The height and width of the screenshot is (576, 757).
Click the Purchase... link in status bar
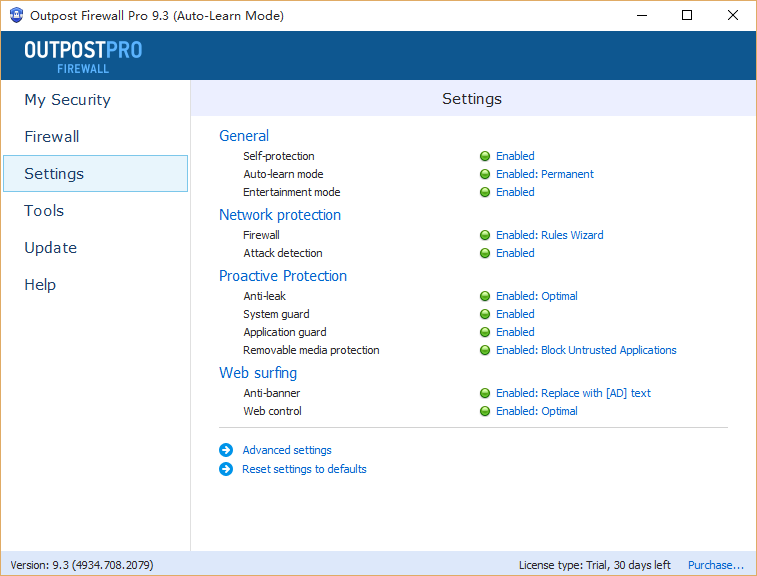[x=715, y=565]
